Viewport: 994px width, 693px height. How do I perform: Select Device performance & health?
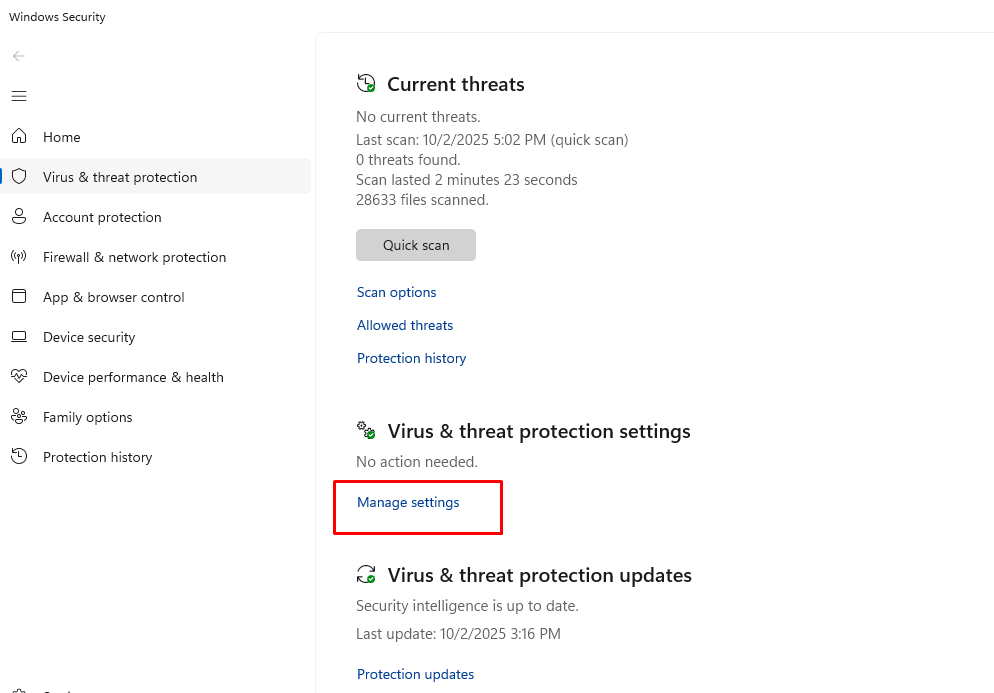coord(133,377)
